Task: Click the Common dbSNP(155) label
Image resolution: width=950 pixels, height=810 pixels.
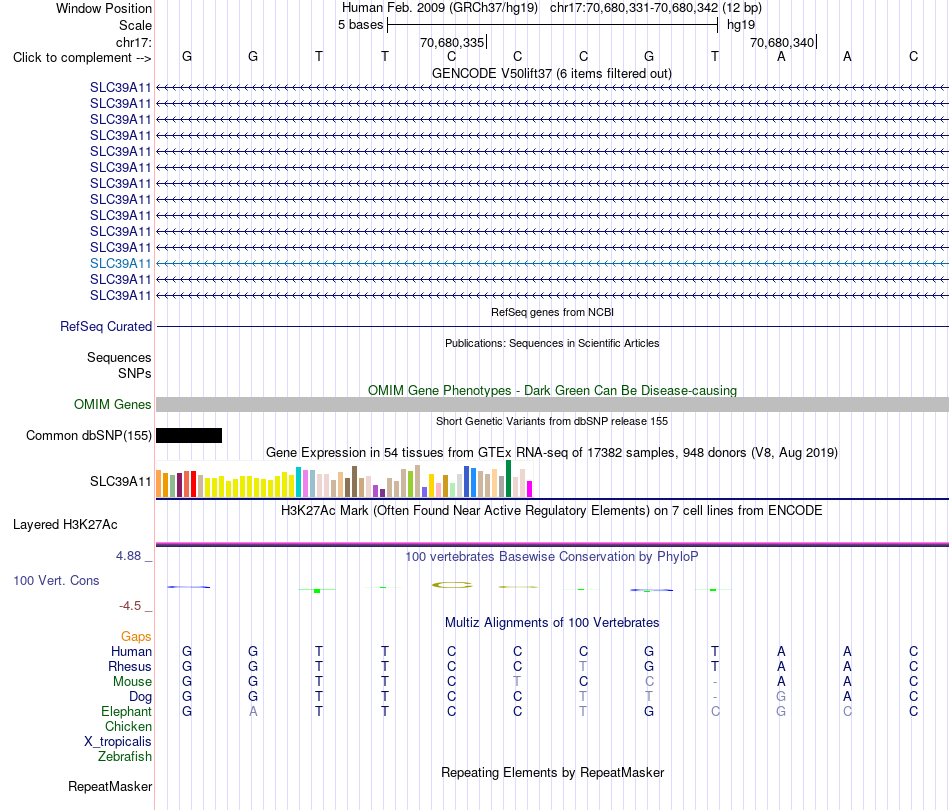Action: [x=88, y=436]
